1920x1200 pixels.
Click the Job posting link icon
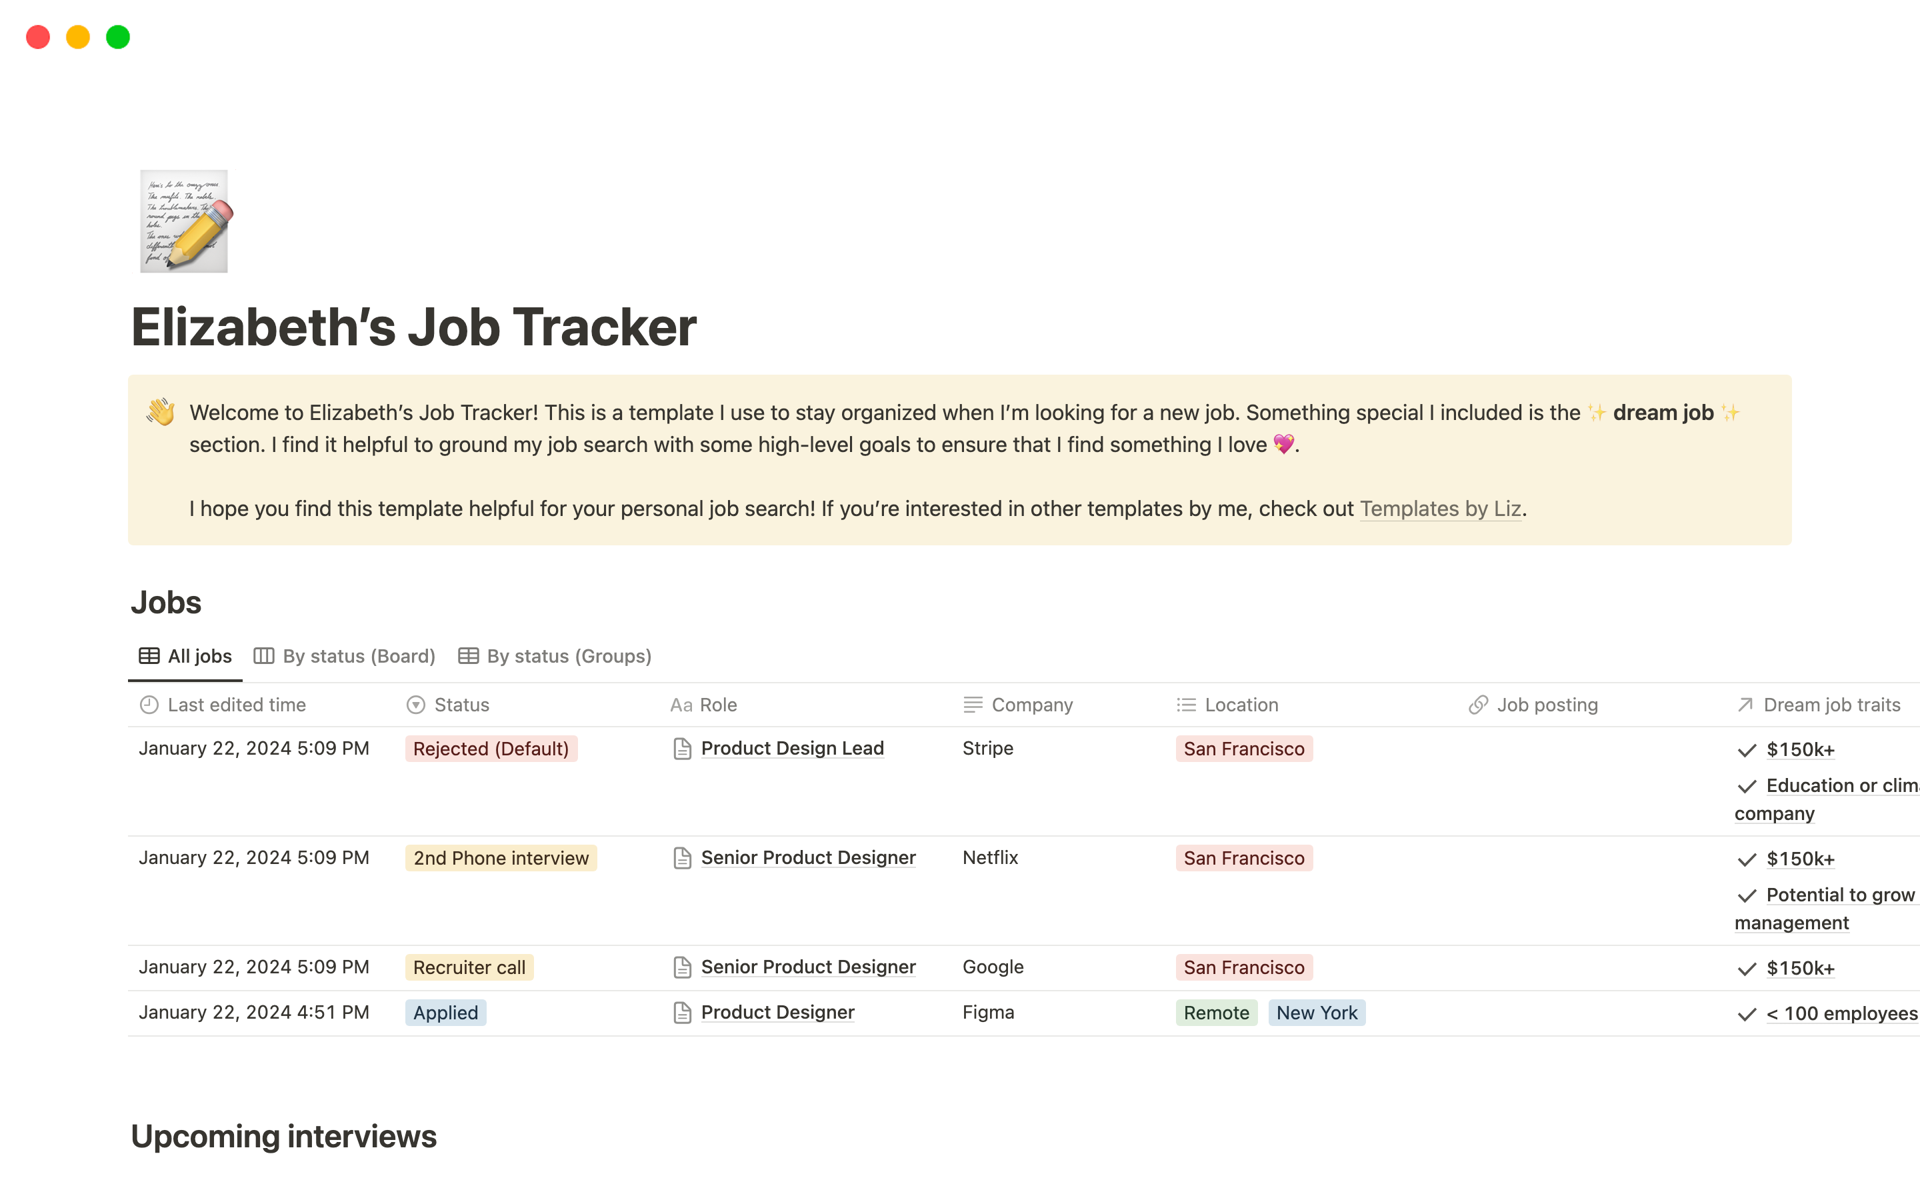(1476, 704)
